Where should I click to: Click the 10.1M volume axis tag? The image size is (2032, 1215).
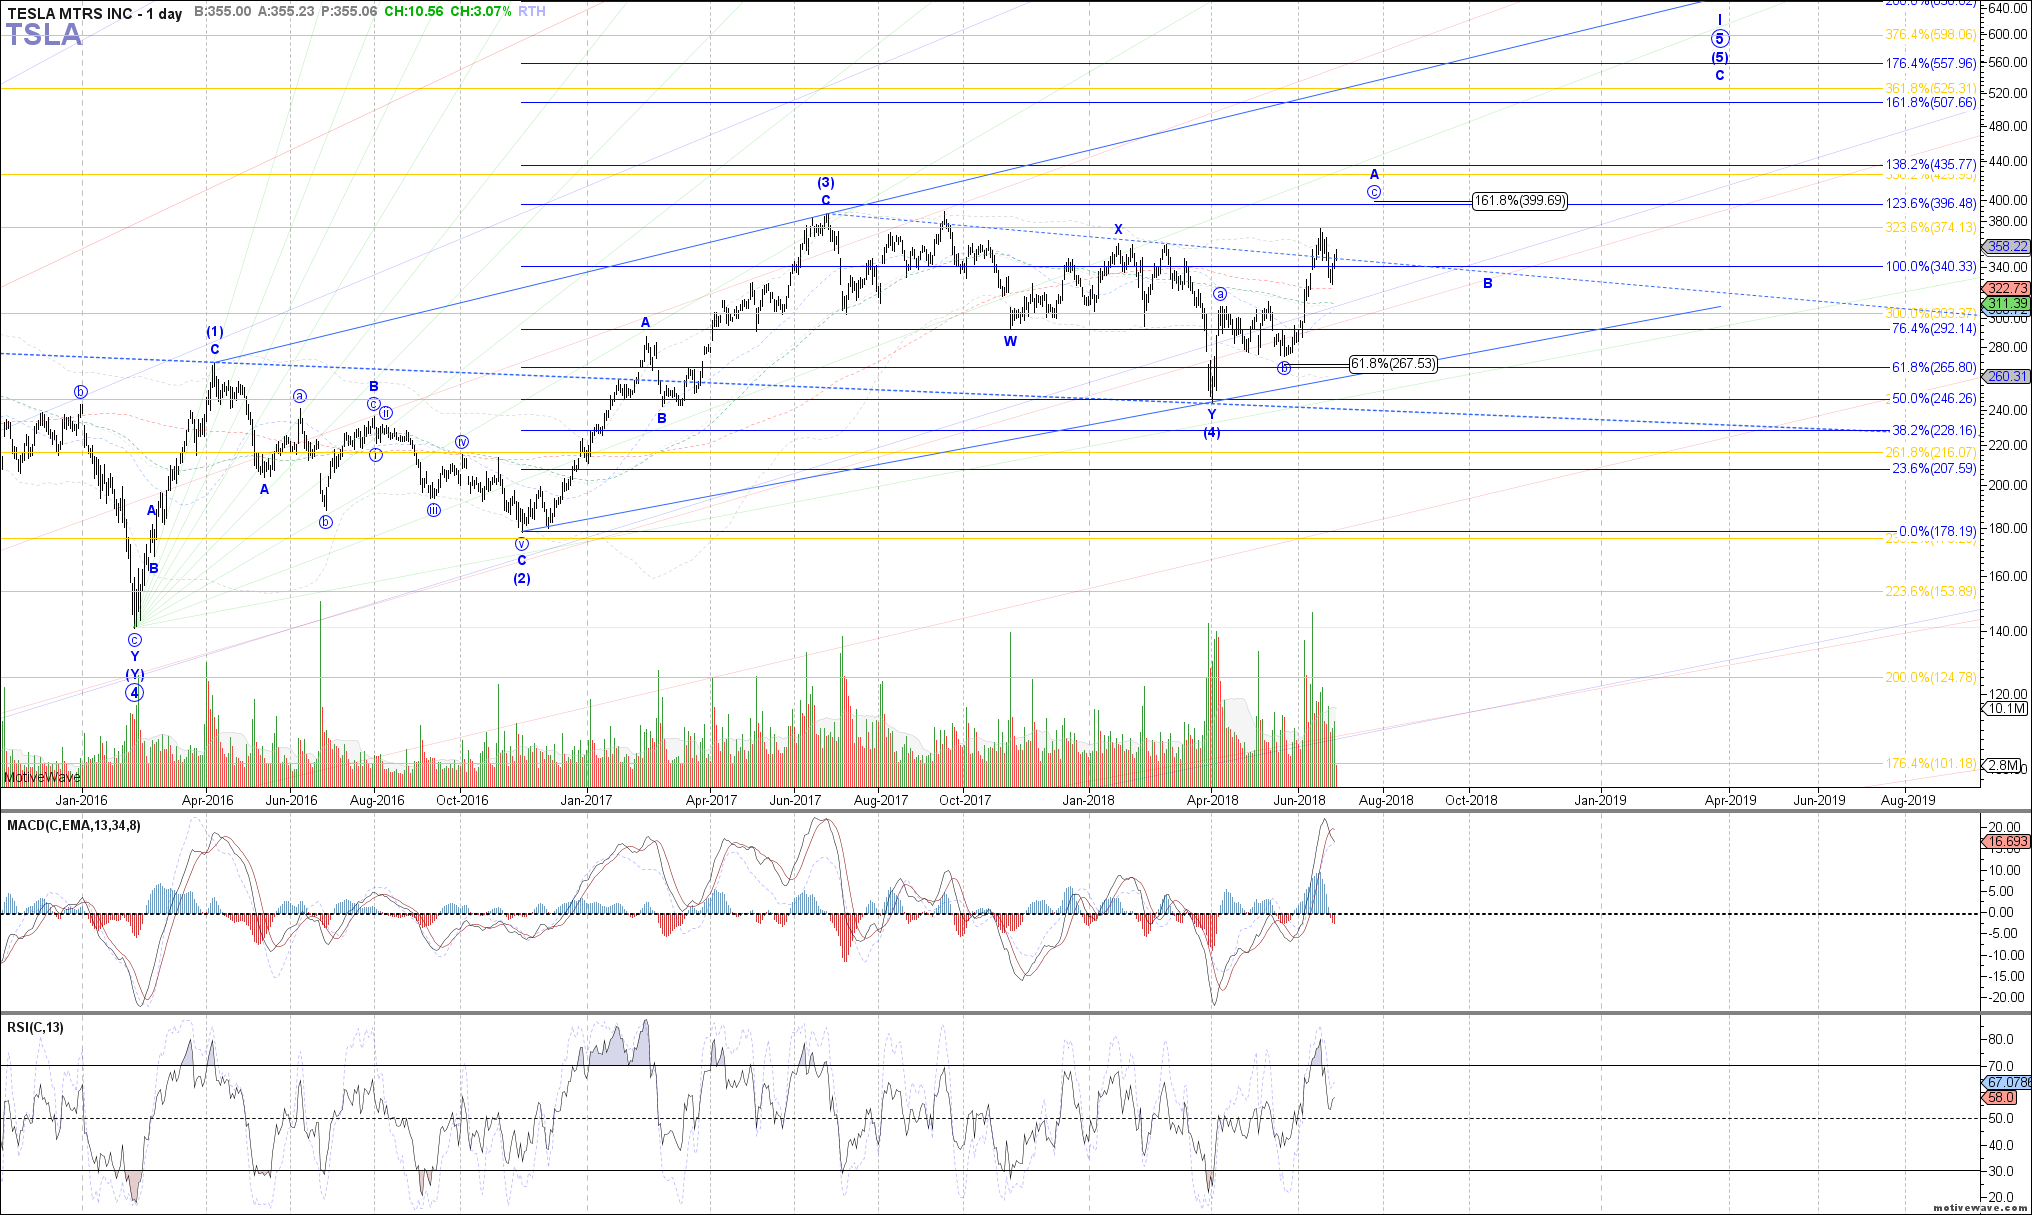tap(2006, 708)
